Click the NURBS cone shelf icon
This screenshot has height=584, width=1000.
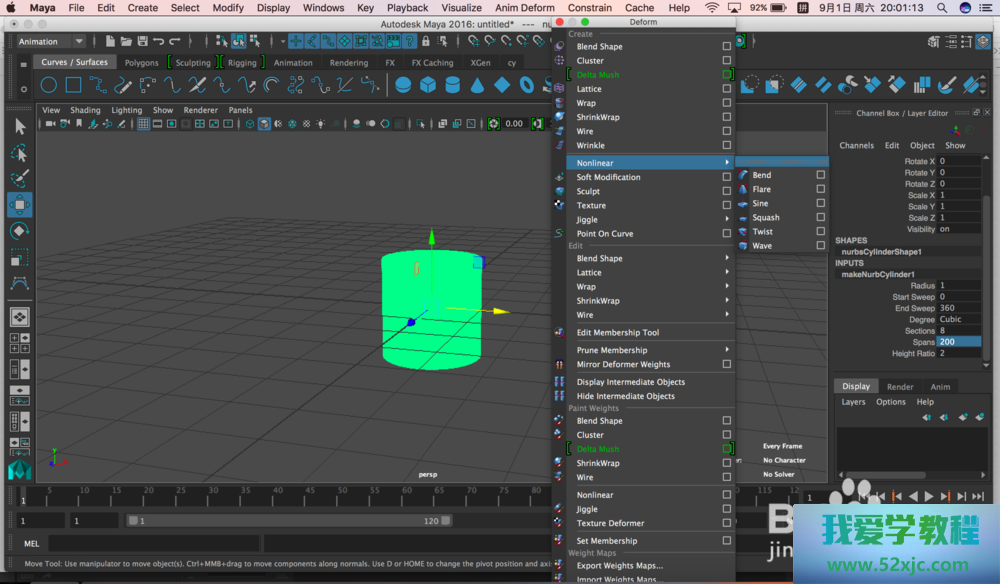(477, 86)
